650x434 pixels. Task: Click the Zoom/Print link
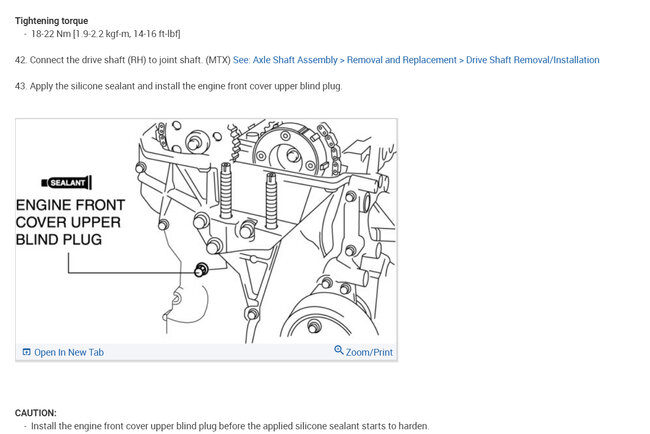369,352
